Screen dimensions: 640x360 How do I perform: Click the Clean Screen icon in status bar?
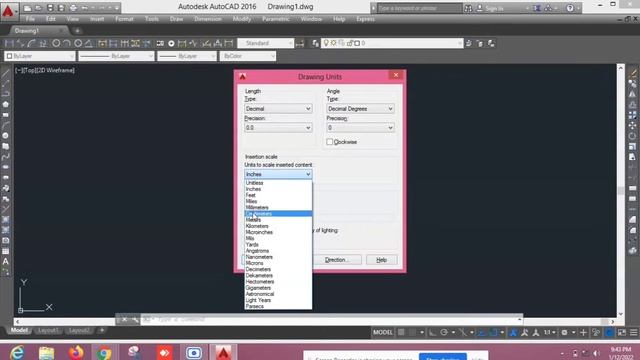pos(622,333)
